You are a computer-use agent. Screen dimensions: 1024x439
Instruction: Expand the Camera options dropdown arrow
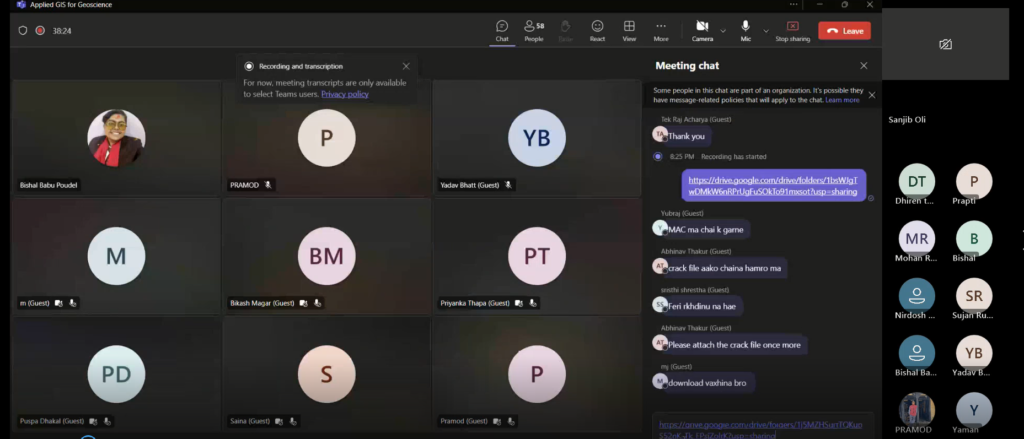pos(723,31)
